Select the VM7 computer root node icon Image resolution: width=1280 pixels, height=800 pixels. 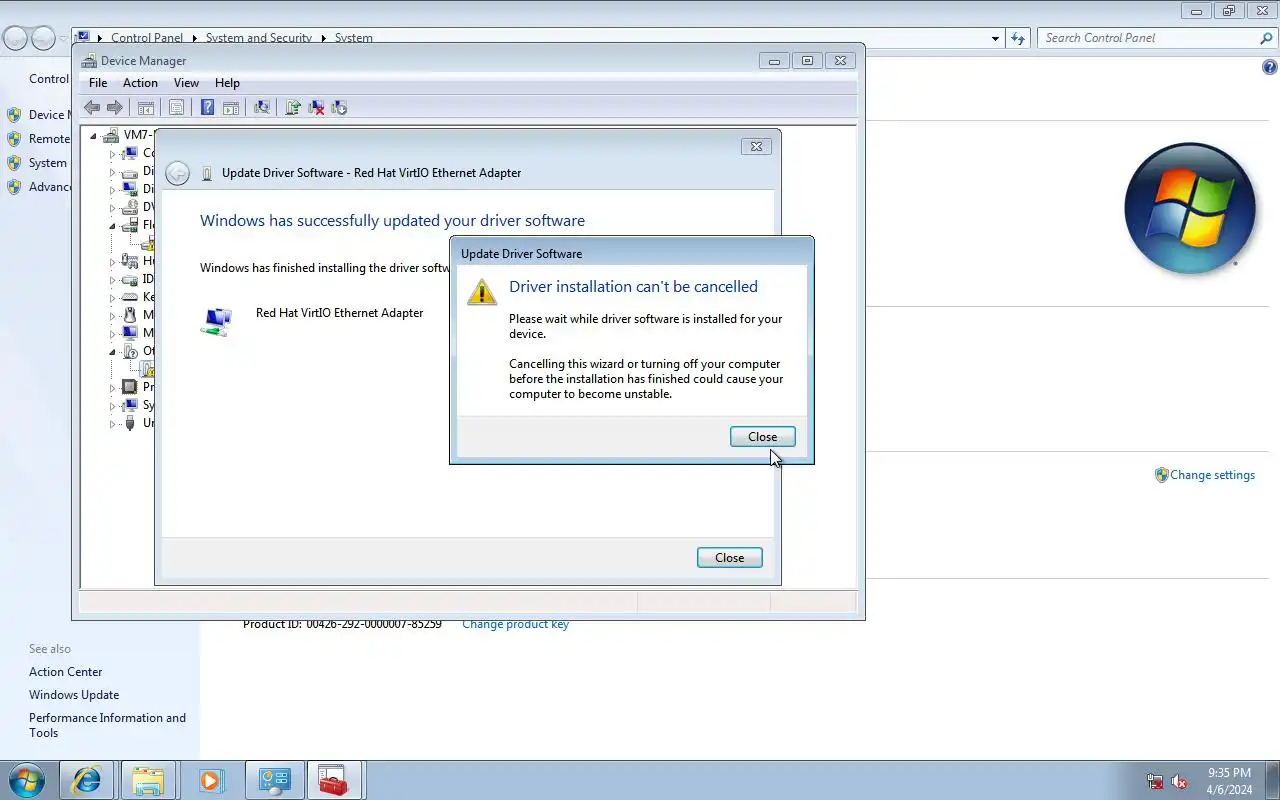(111, 135)
